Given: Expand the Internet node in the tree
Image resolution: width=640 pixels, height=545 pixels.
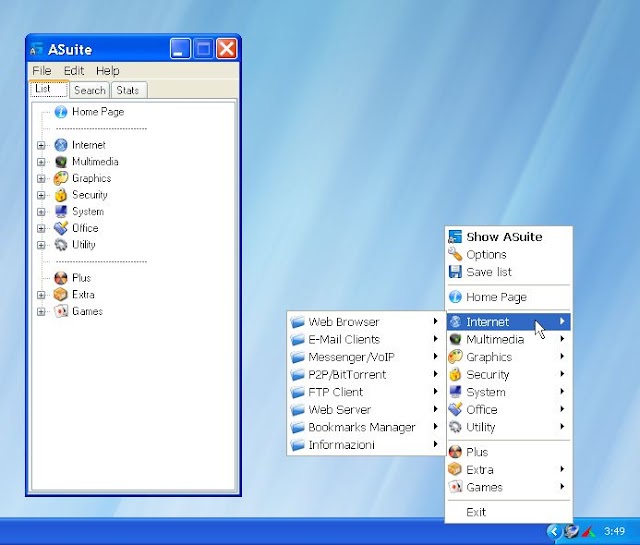Looking at the screenshot, I should tap(41, 145).
